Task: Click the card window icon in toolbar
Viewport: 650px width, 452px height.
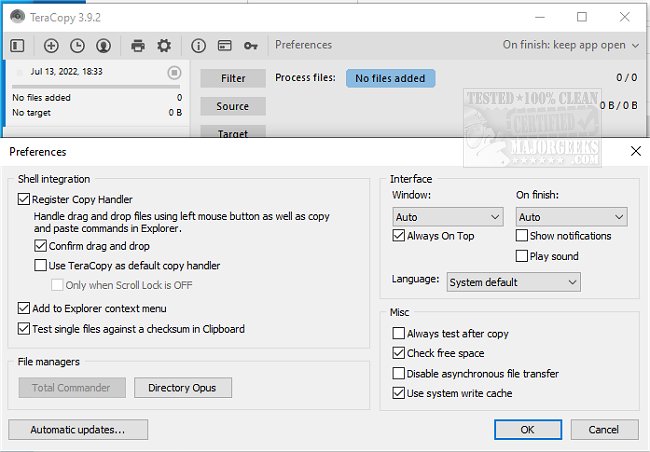Action: [225, 45]
